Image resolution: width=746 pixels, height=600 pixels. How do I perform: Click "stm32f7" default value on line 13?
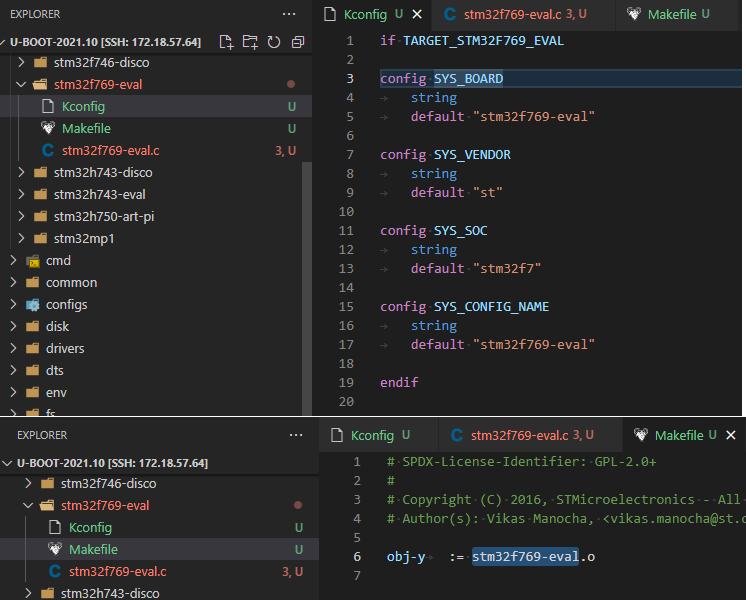point(507,268)
